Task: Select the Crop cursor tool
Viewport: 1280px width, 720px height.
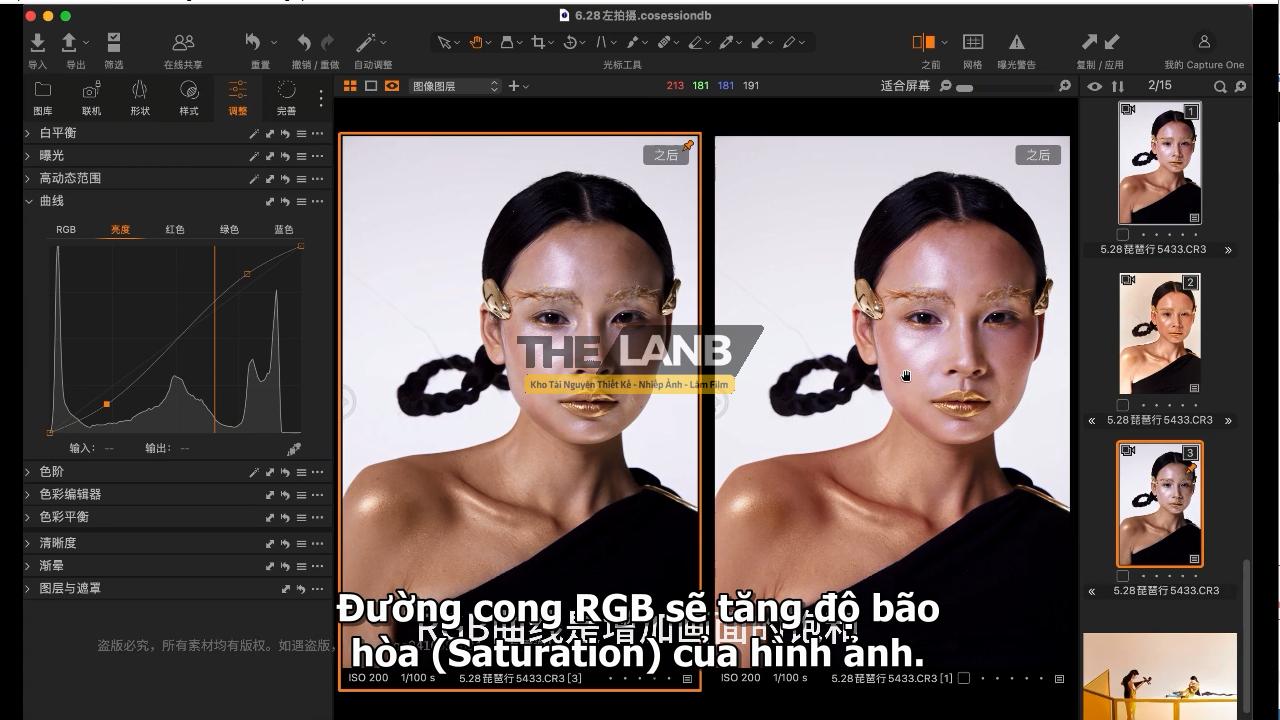Action: click(x=538, y=42)
